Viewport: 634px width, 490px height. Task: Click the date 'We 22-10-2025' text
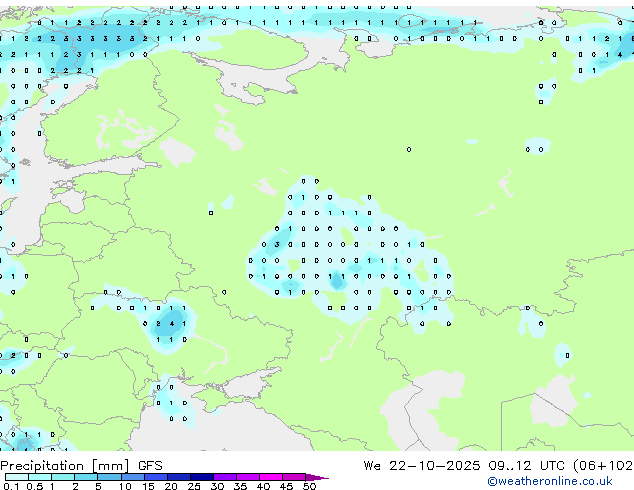[x=422, y=466]
